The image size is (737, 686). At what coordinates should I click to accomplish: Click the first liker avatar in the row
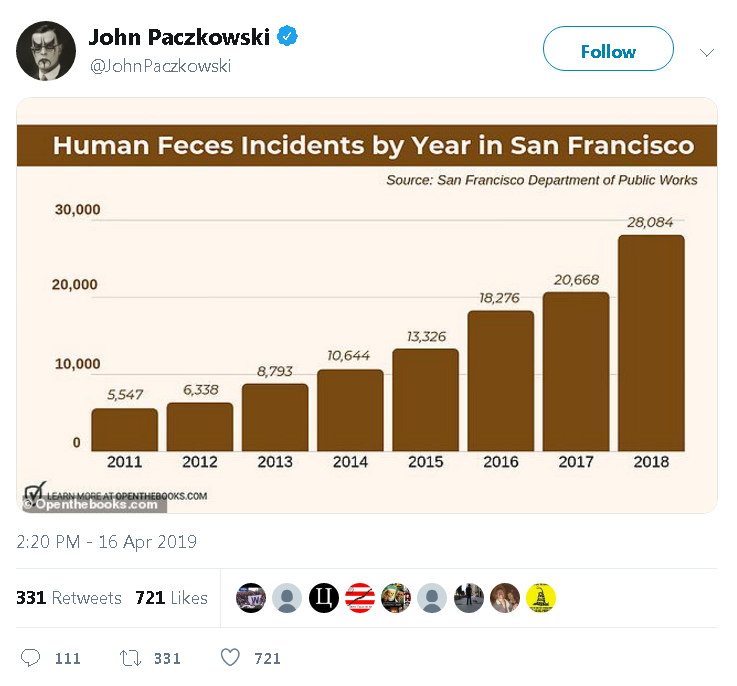click(x=251, y=598)
